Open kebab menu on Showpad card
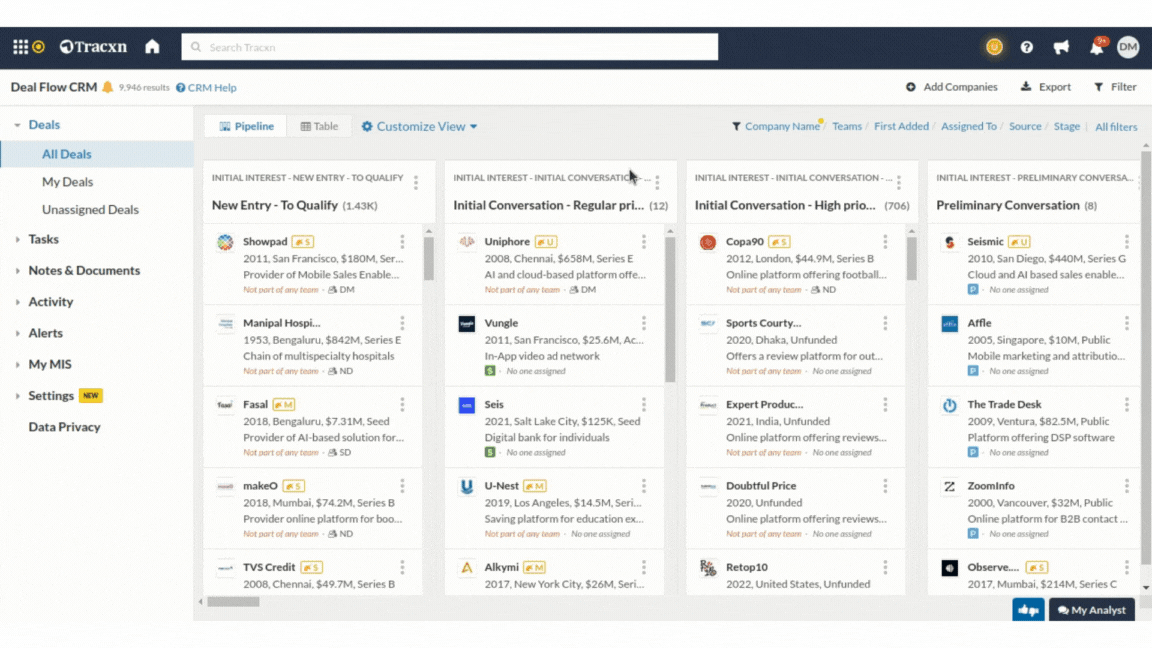Image resolution: width=1152 pixels, height=648 pixels. tap(402, 242)
